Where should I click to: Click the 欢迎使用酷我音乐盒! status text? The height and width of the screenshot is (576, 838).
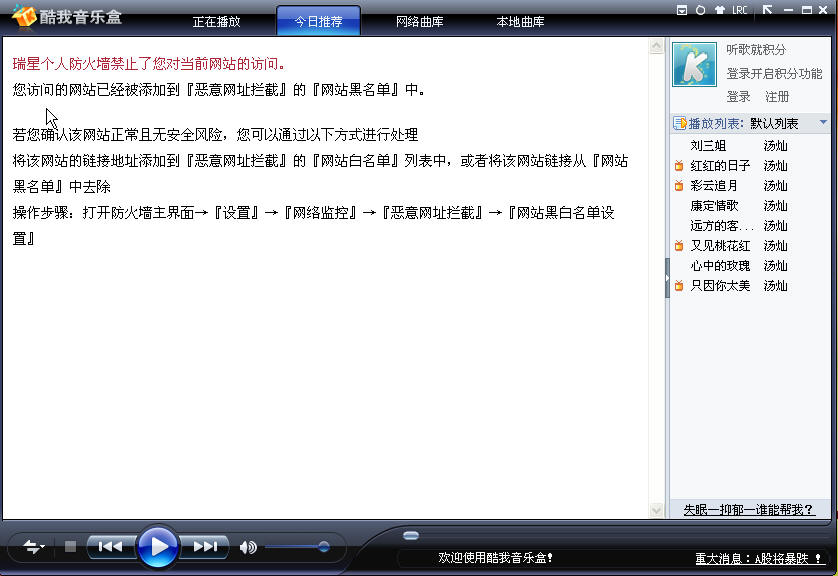pos(495,558)
